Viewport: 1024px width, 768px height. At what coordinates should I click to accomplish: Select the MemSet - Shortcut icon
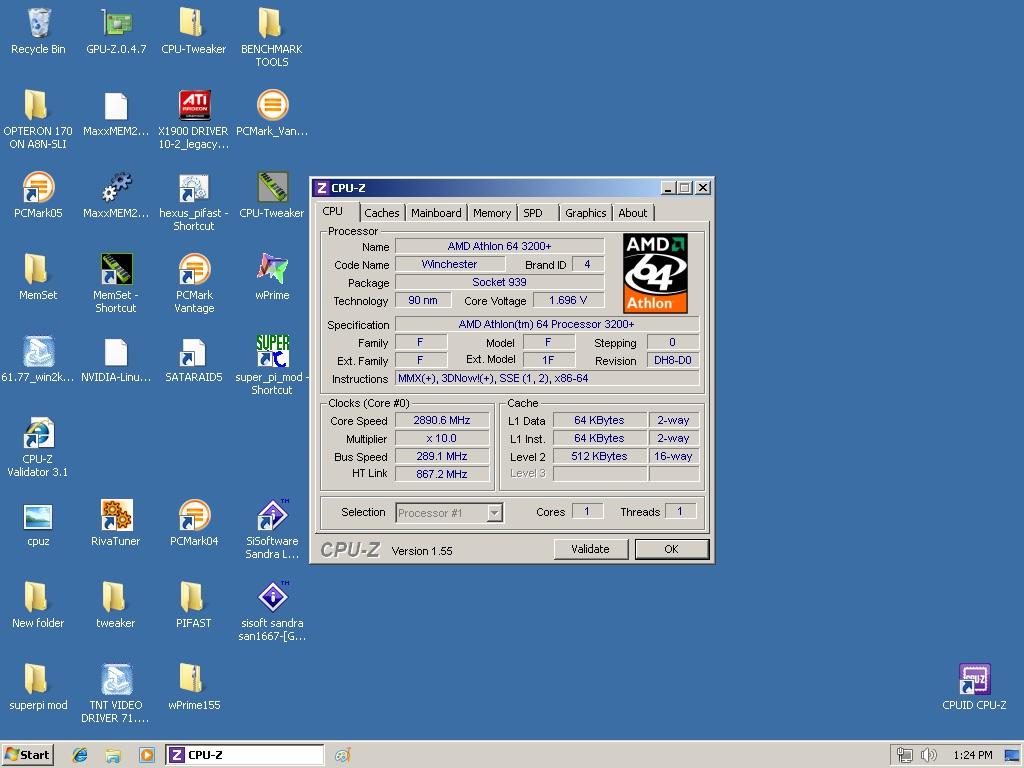(x=116, y=270)
